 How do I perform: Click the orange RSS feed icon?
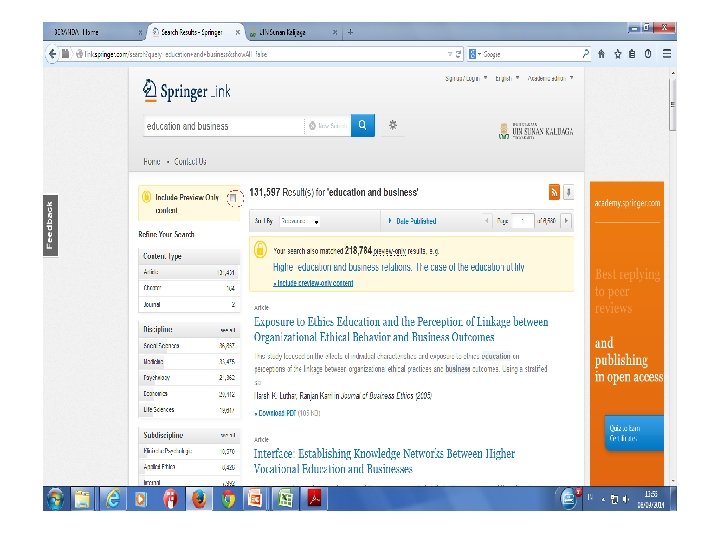[x=554, y=192]
